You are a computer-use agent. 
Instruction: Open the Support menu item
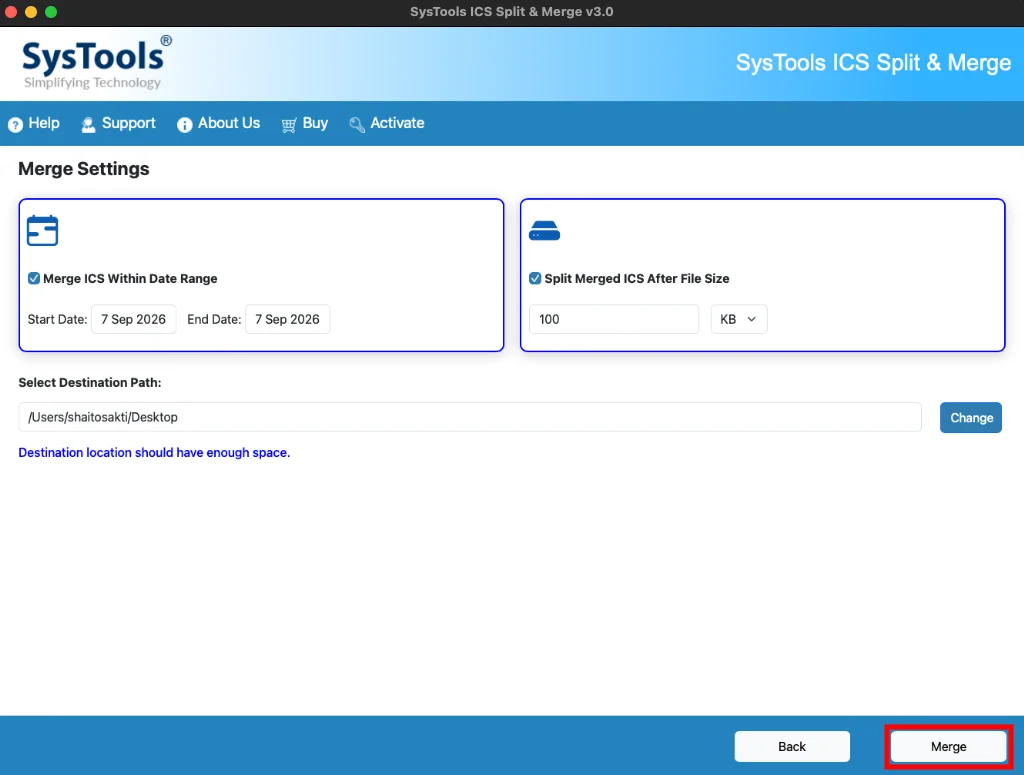pos(119,123)
